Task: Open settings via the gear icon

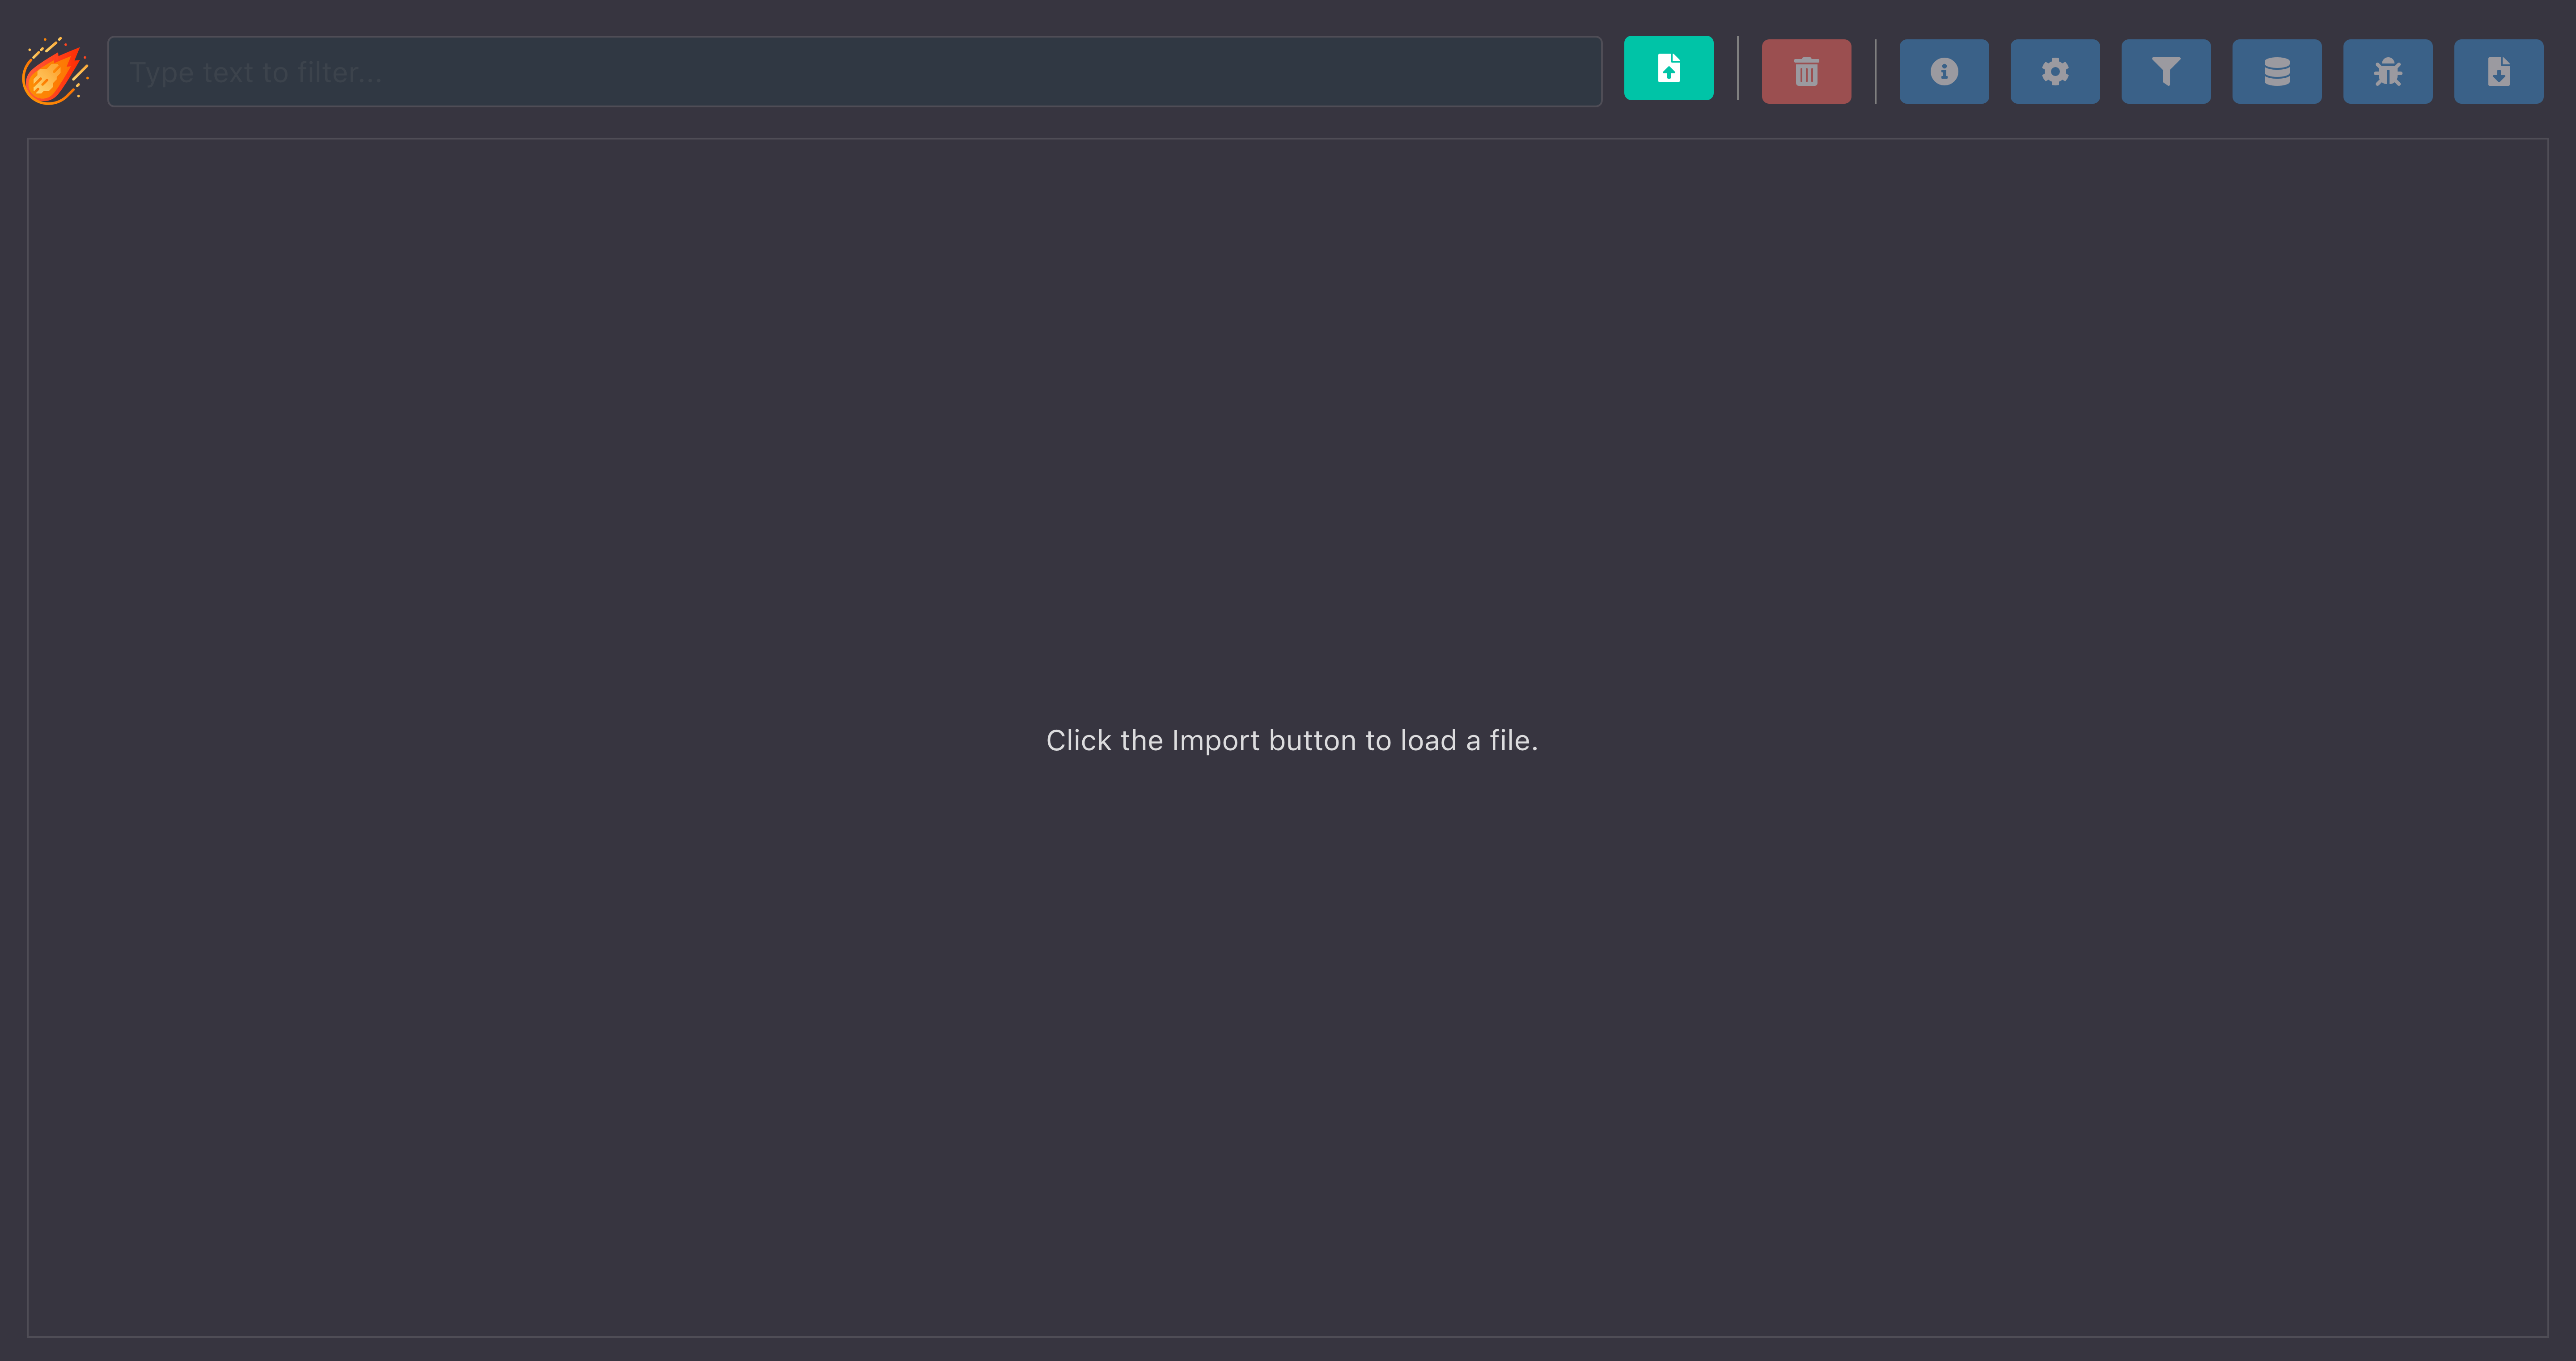Action: [2055, 72]
